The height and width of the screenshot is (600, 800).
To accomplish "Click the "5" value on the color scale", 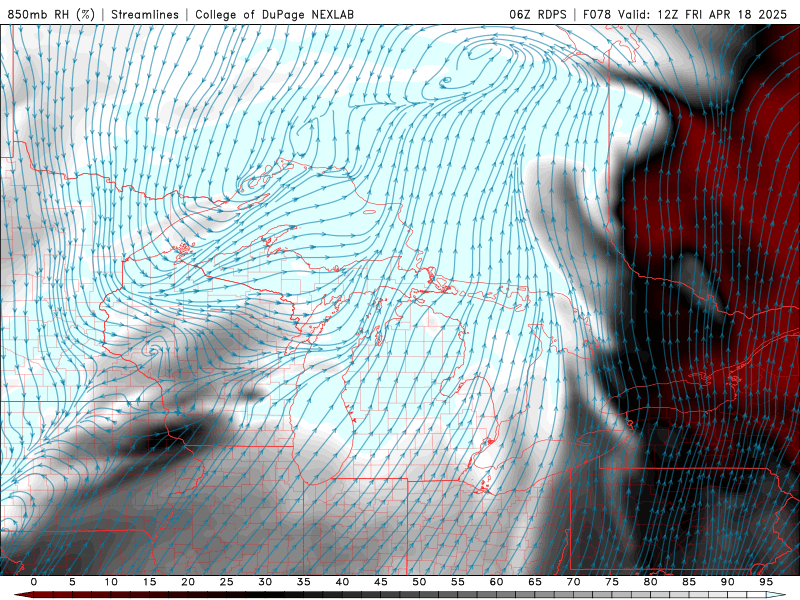I will (72, 582).
